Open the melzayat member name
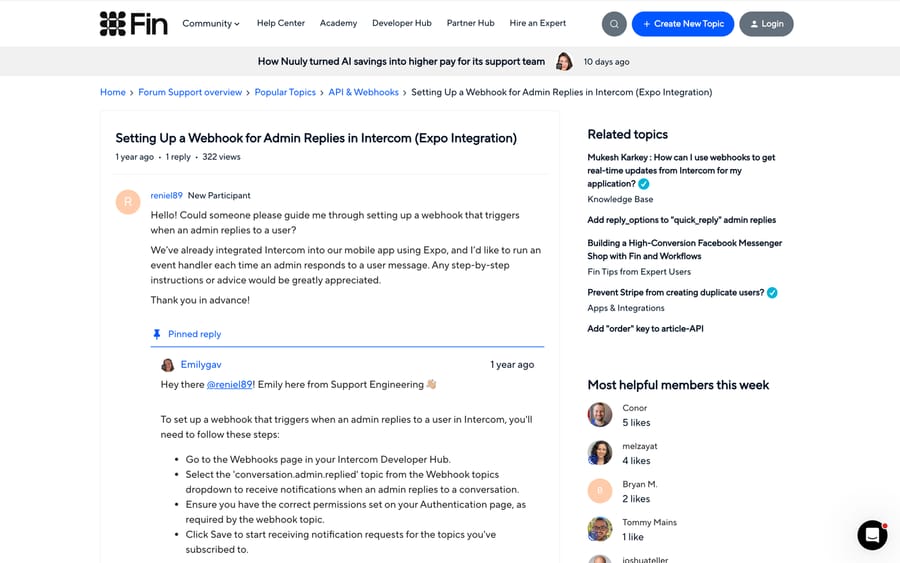This screenshot has height=563, width=900. [640, 446]
